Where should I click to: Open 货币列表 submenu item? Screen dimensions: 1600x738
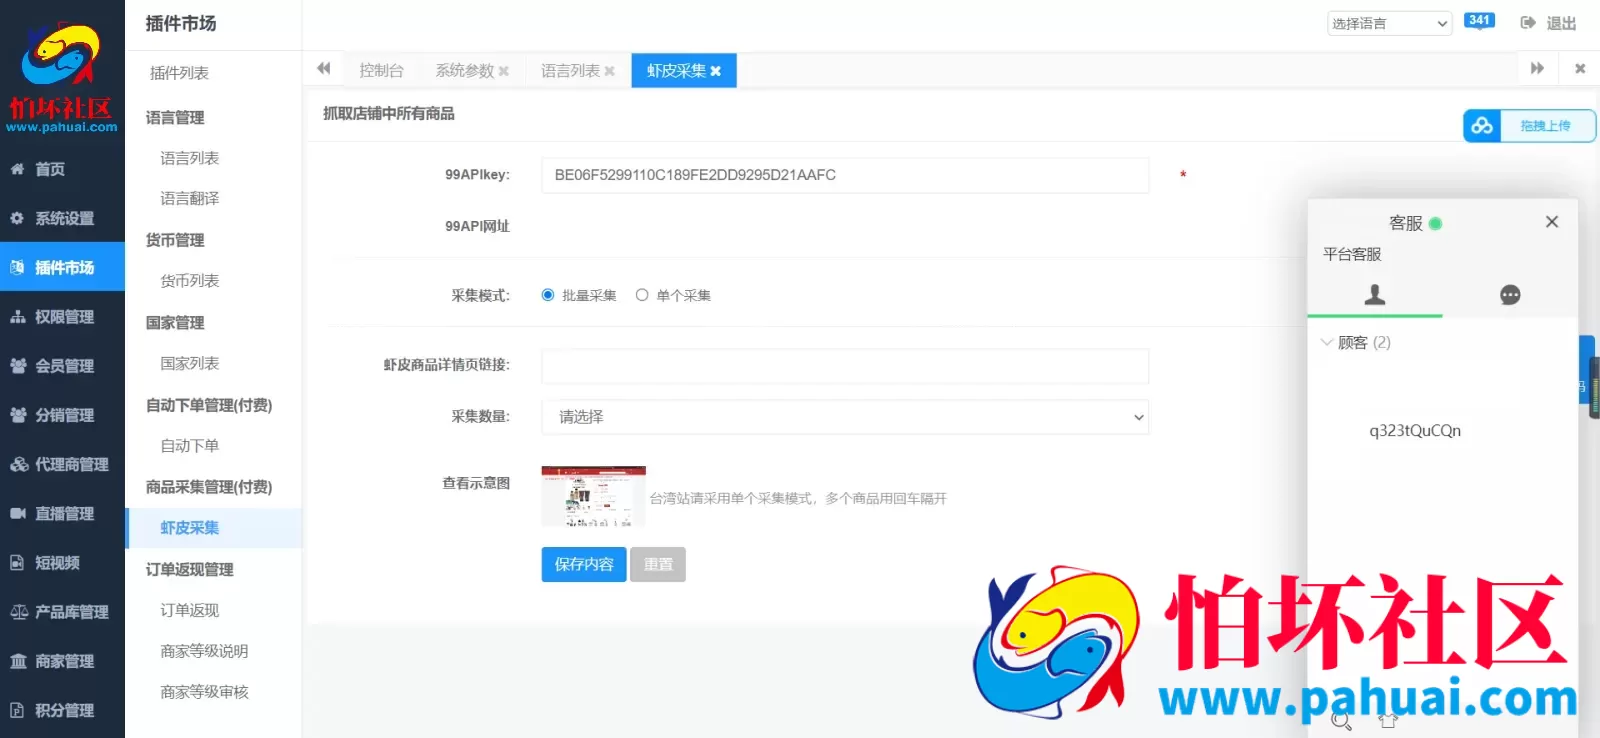pos(189,281)
